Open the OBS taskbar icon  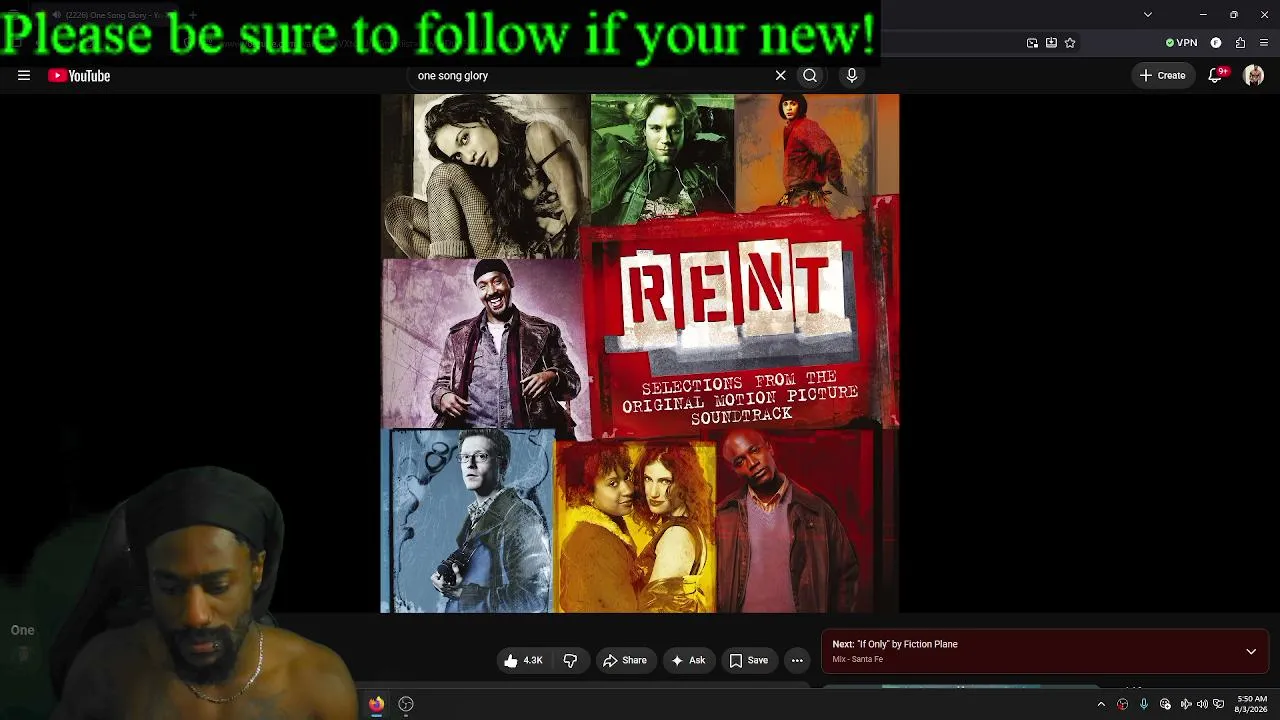(x=406, y=704)
